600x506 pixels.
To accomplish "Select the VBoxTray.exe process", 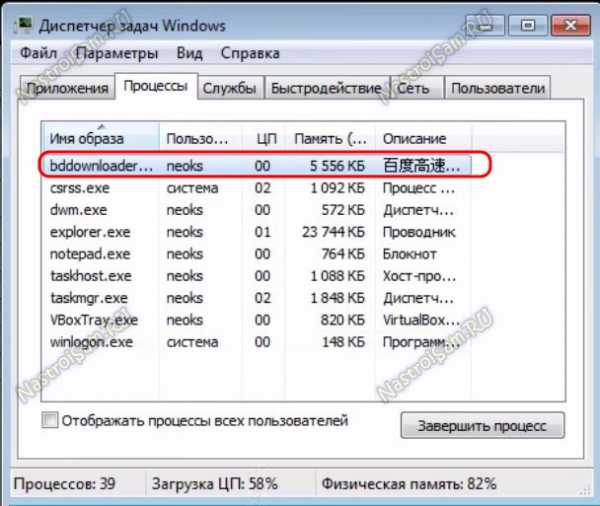I will [x=256, y=320].
